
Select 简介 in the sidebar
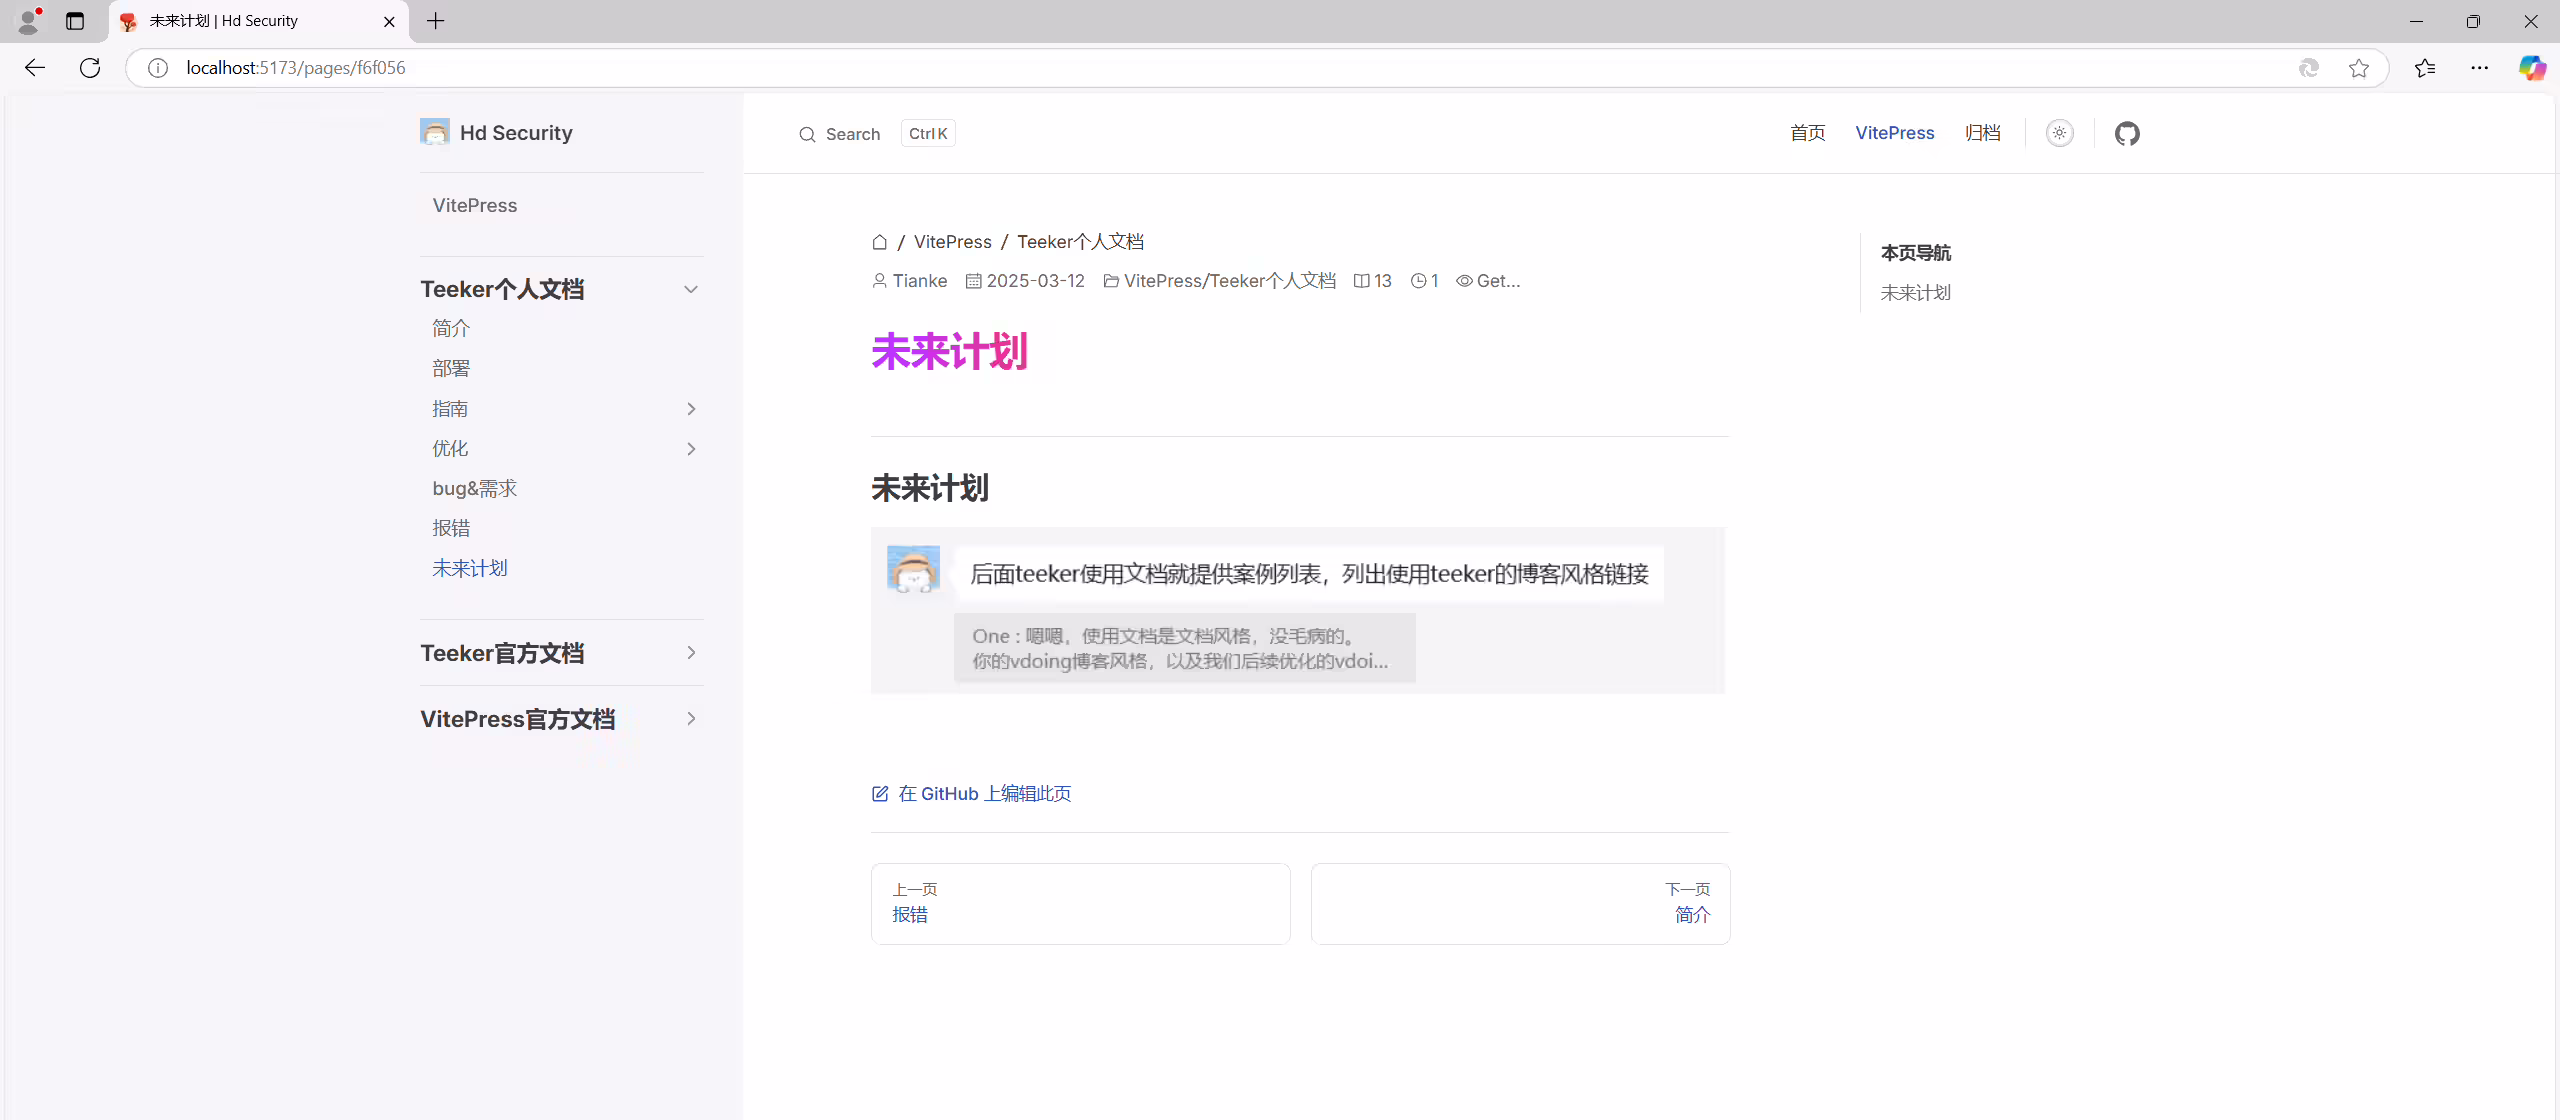[x=451, y=328]
